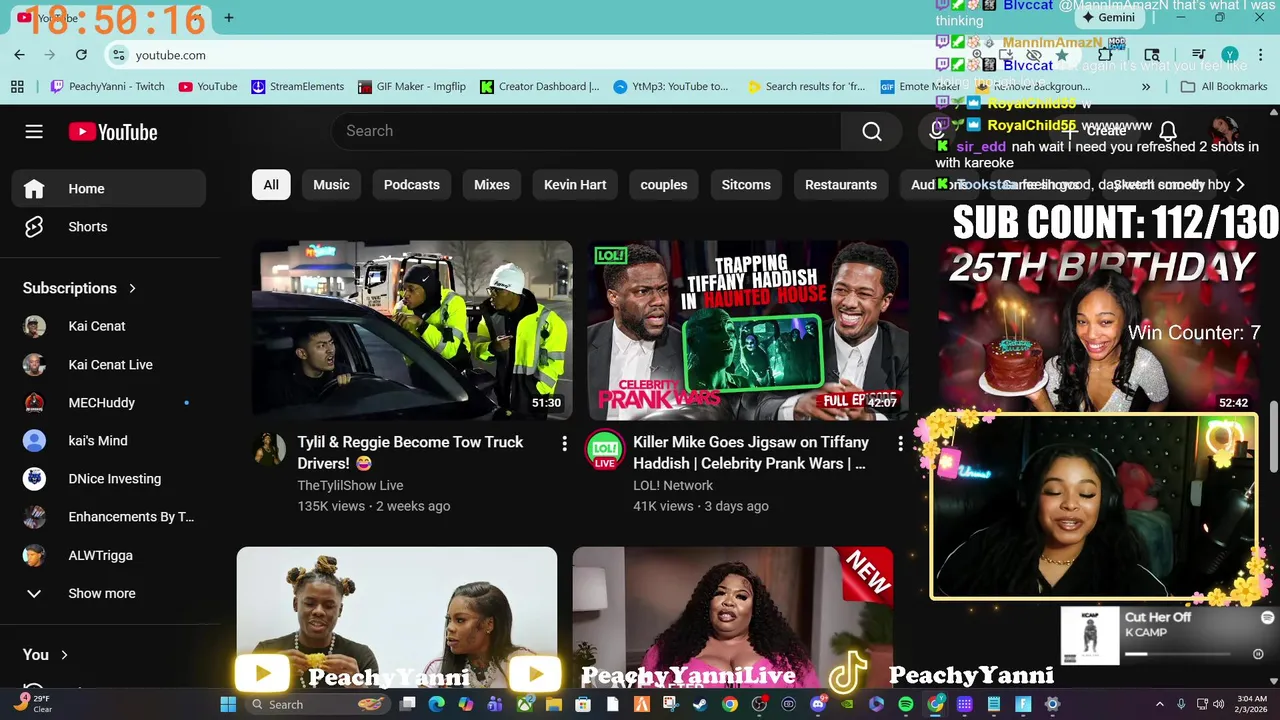The width and height of the screenshot is (1280, 720).
Task: Click LOL! Network channel avatar
Action: [605, 450]
